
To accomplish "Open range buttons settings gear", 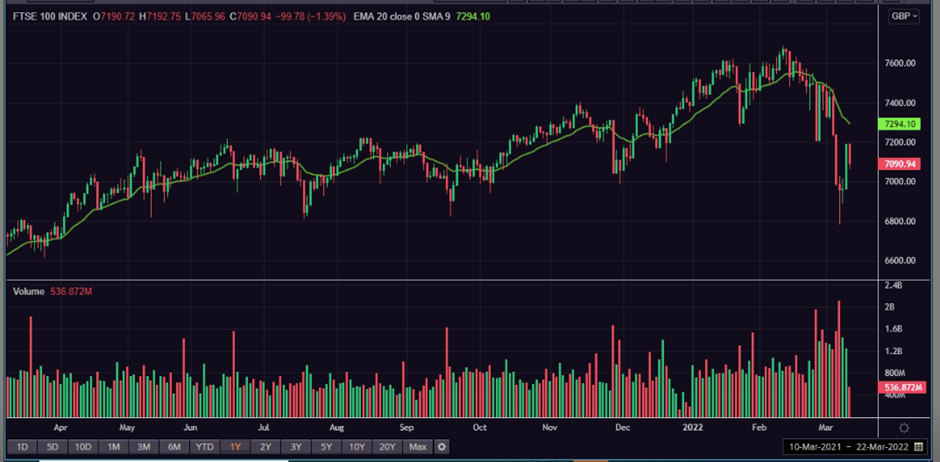I will coord(442,447).
